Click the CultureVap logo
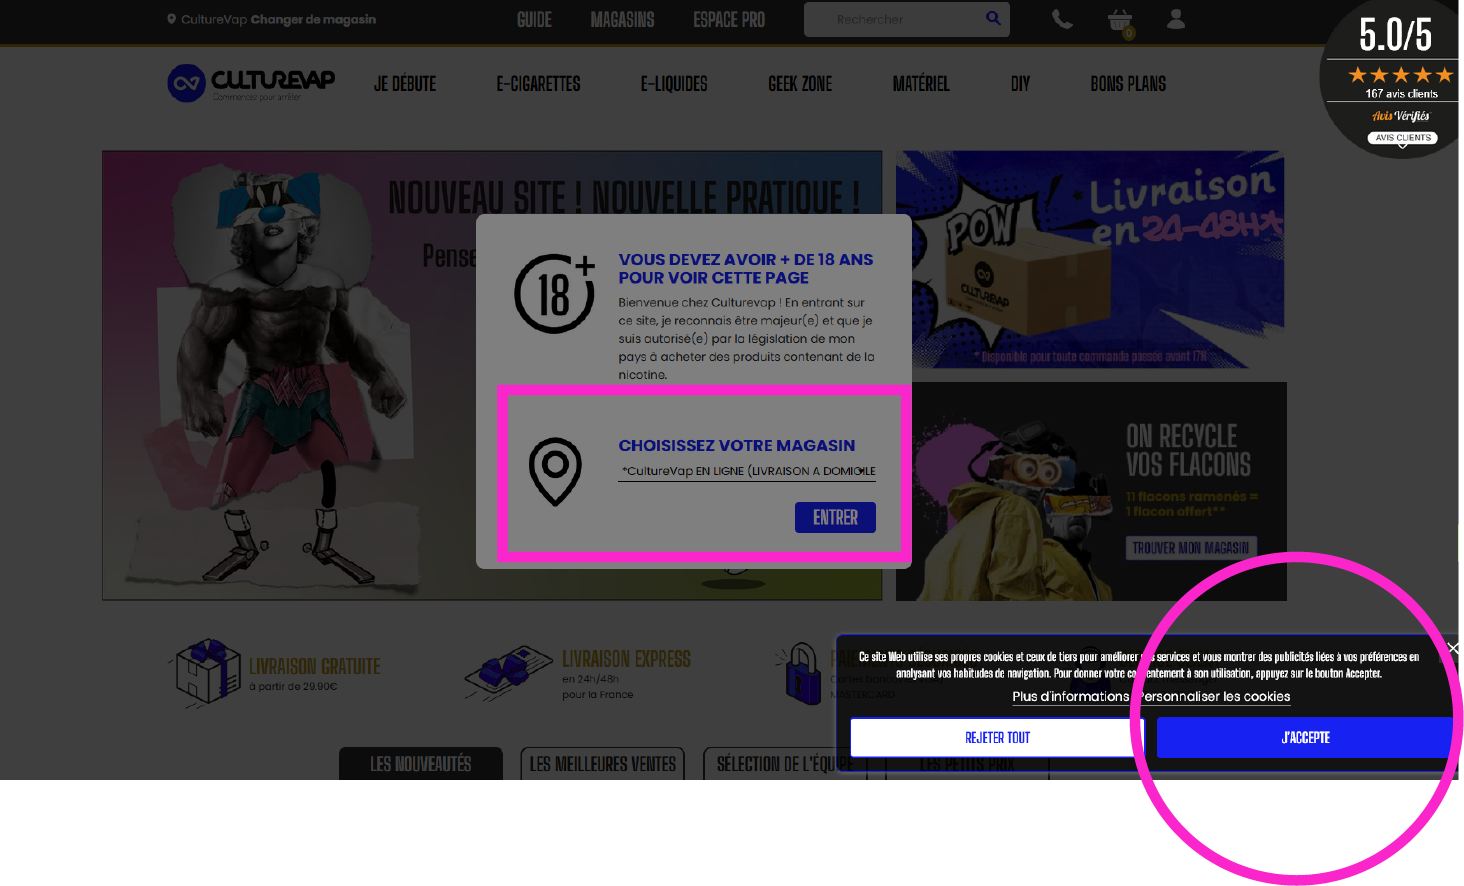The height and width of the screenshot is (886, 1464). tap(251, 83)
